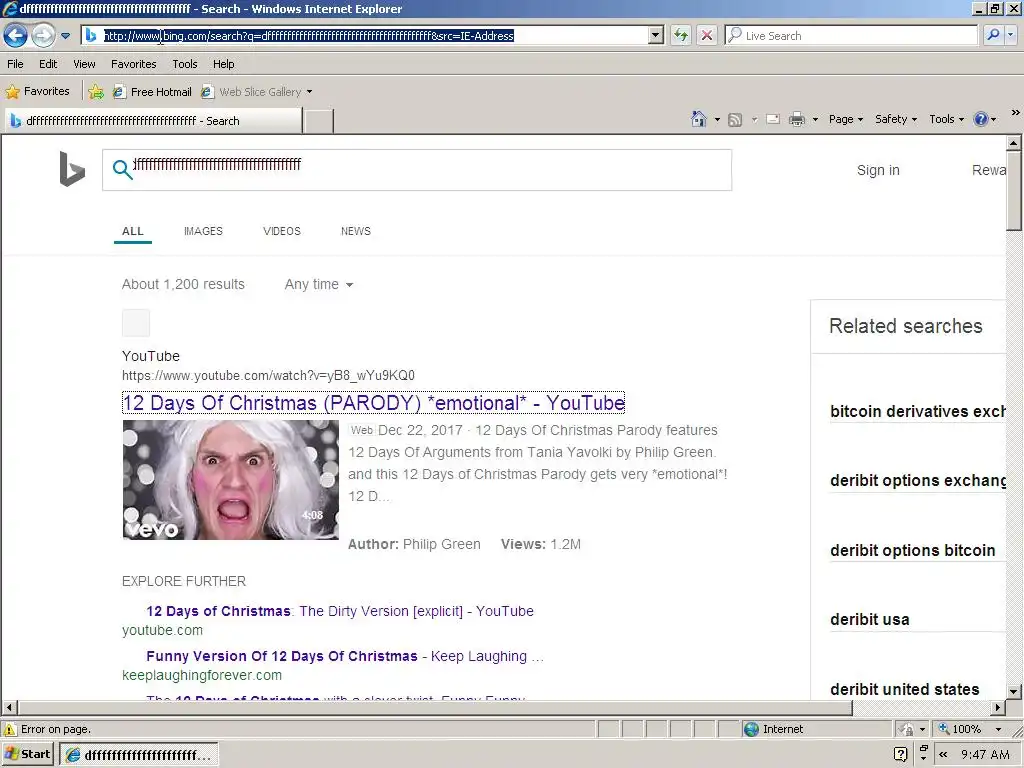The height and width of the screenshot is (768, 1024).
Task: Switch to the IMAGES results tab
Action: tap(203, 231)
